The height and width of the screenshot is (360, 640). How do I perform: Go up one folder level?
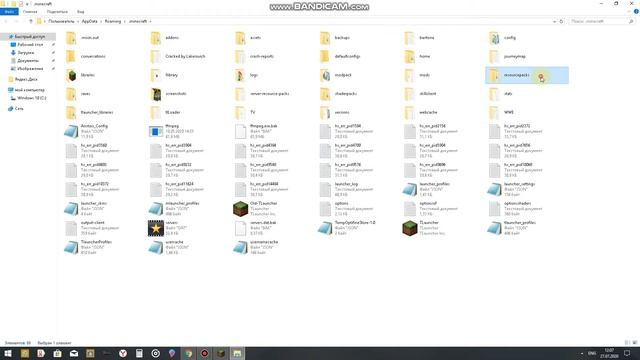31,21
